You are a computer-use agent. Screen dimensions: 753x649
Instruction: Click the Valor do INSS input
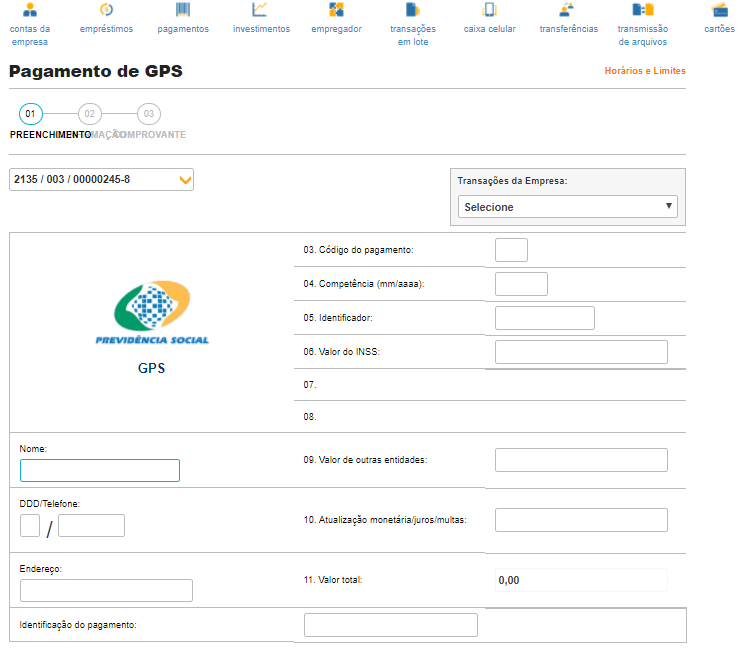[x=580, y=352]
